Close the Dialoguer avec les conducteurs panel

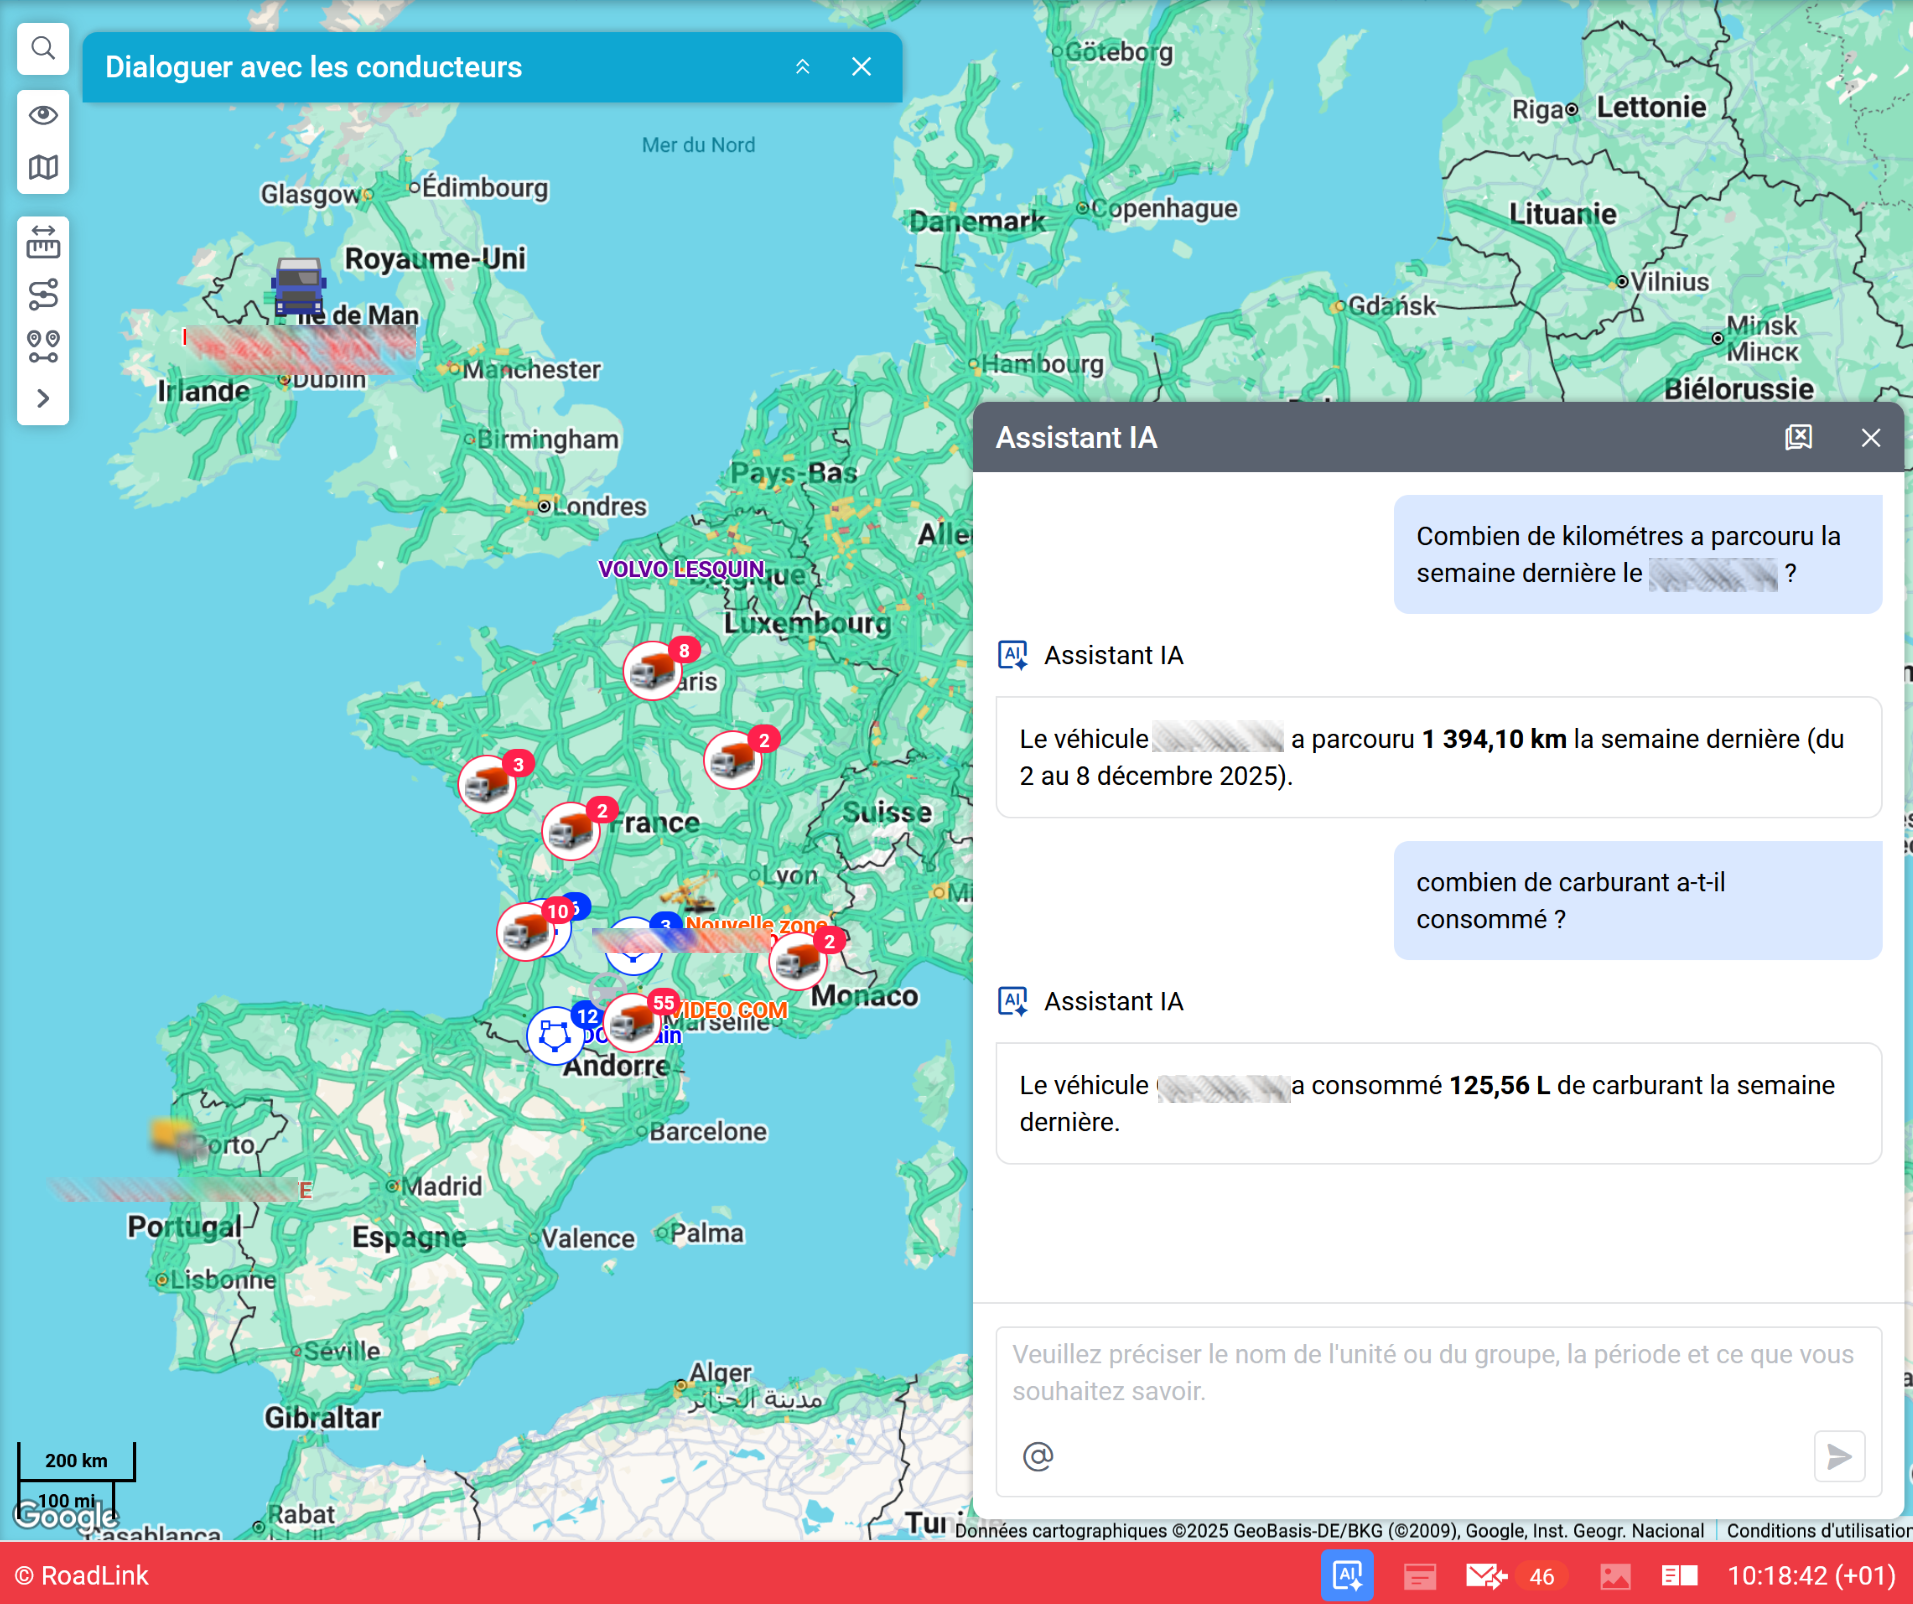click(x=861, y=67)
